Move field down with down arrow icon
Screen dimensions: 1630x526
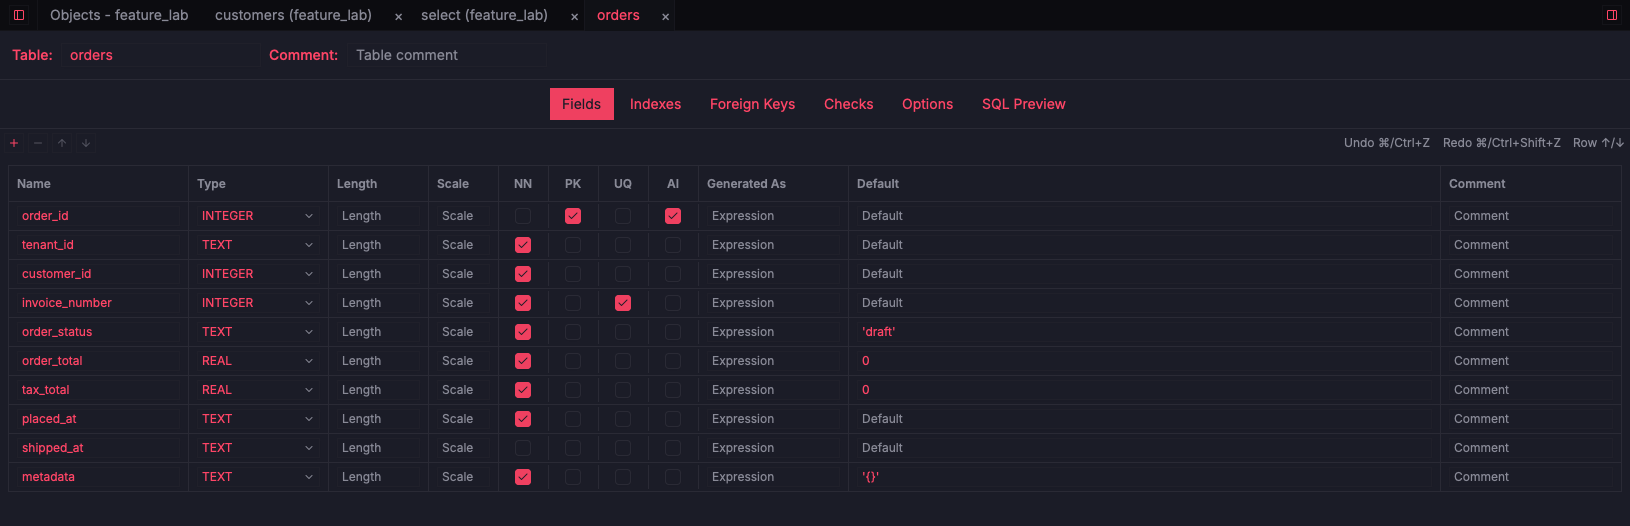[x=86, y=143]
